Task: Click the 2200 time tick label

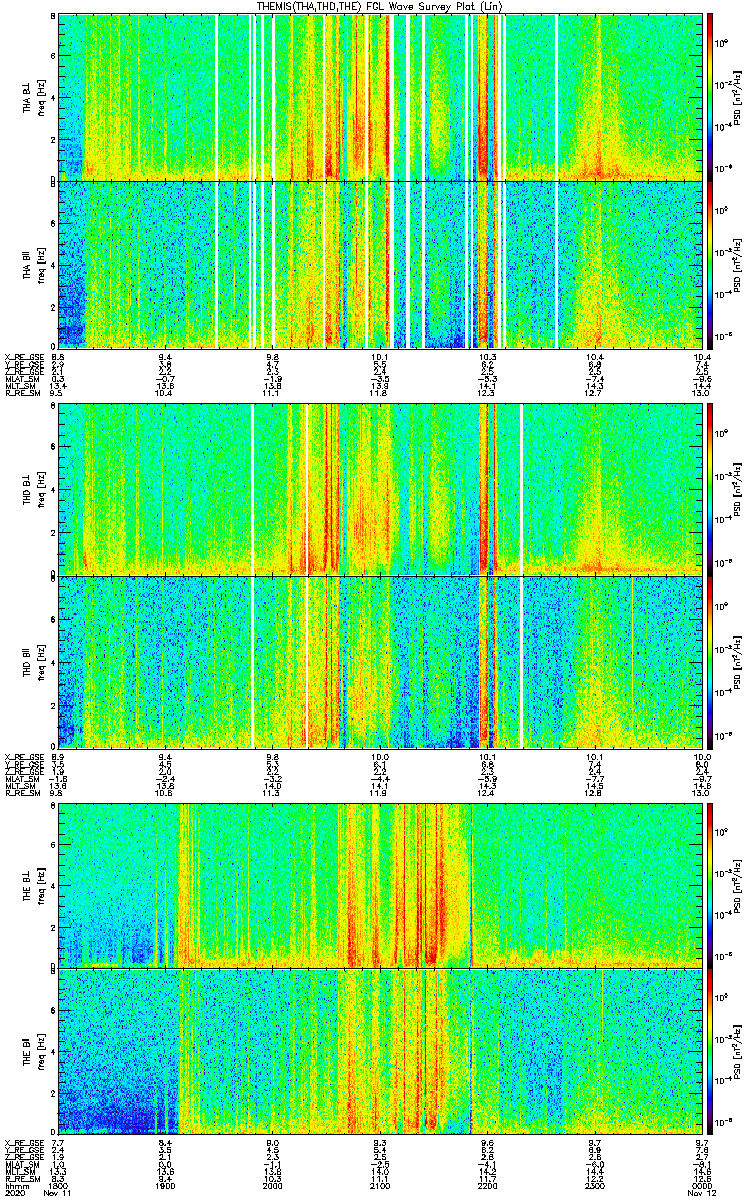Action: click(x=488, y=1187)
